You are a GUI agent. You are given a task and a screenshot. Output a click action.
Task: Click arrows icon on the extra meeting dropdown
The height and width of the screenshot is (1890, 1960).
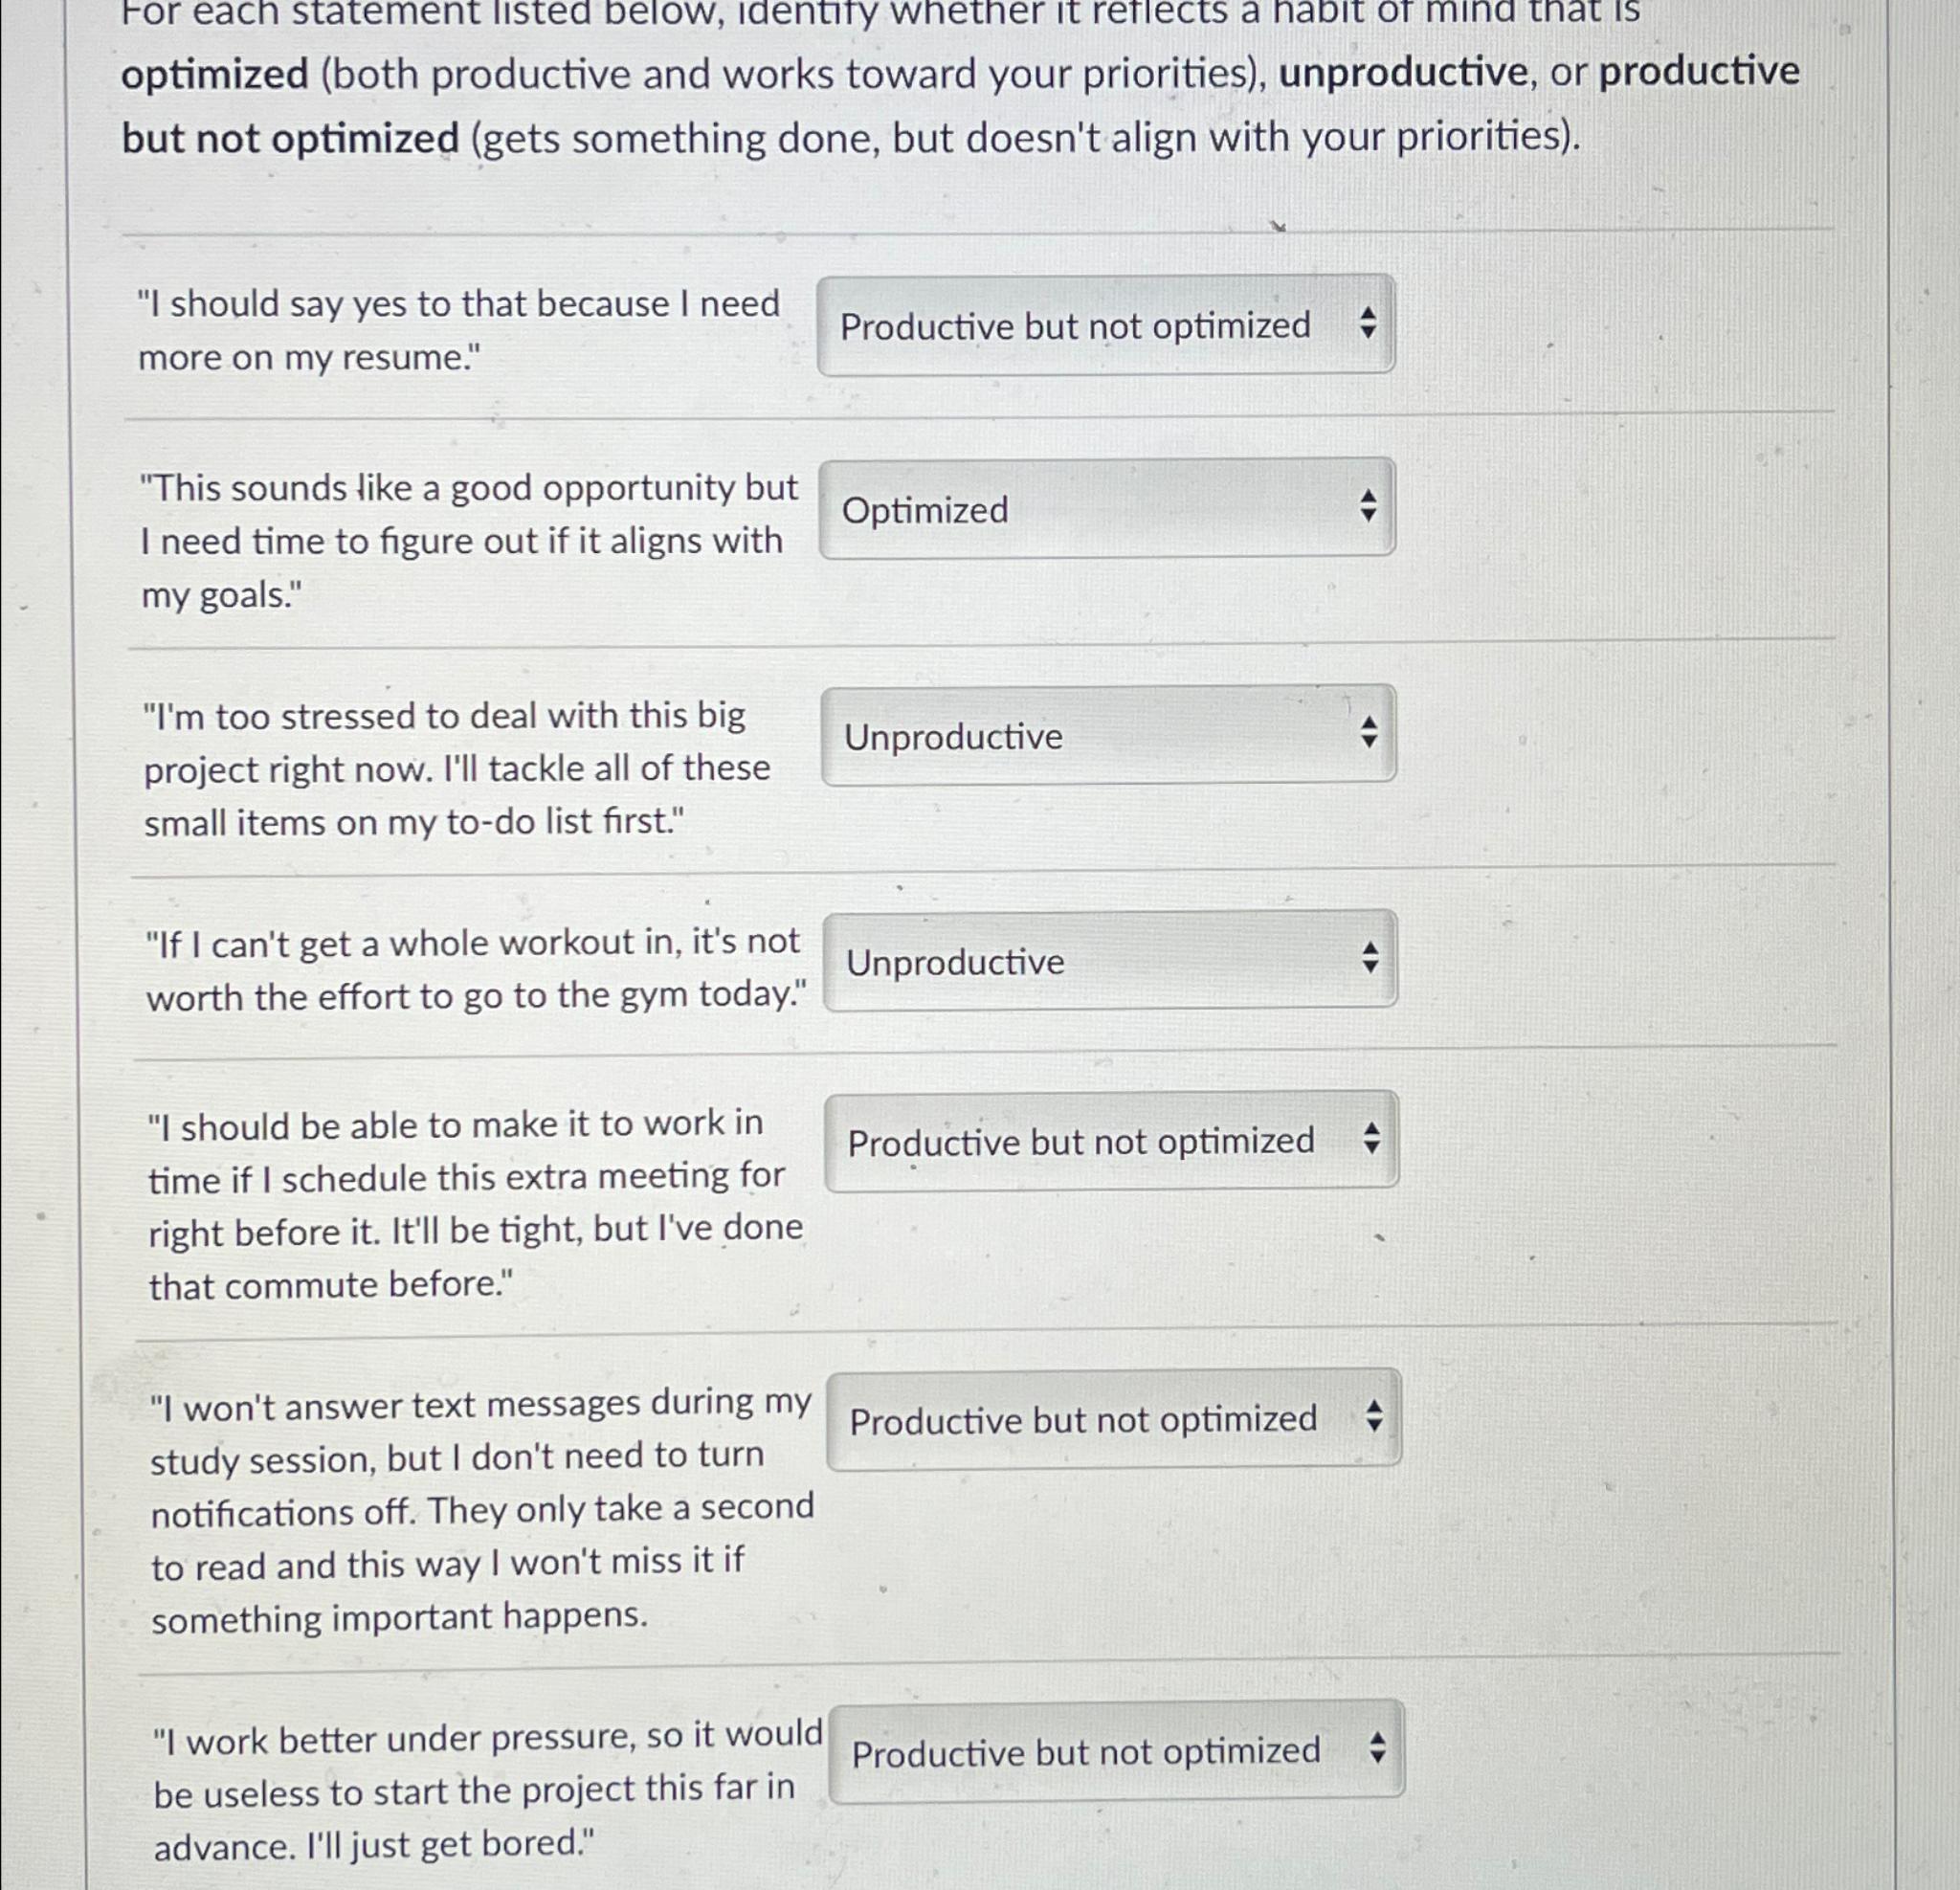(1372, 1138)
